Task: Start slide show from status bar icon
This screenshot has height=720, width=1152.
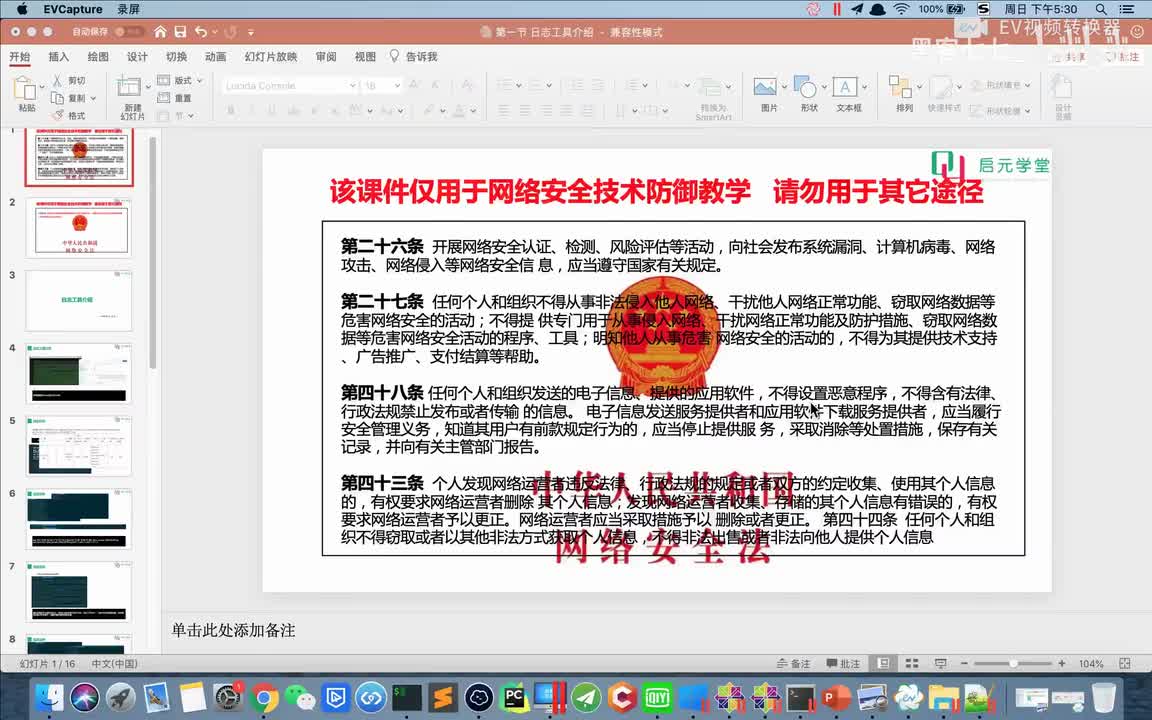Action: 940,663
